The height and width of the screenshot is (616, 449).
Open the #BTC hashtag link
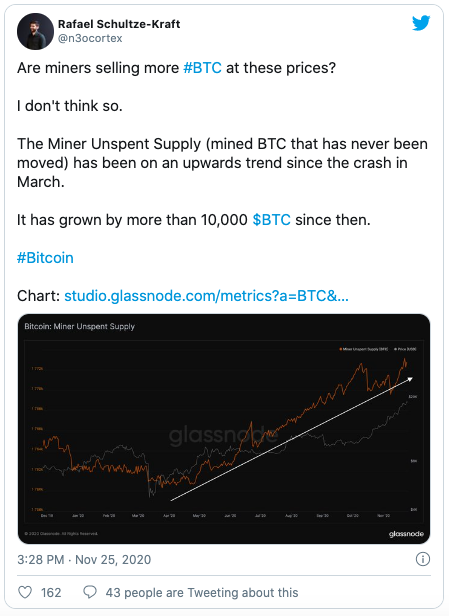[x=202, y=68]
